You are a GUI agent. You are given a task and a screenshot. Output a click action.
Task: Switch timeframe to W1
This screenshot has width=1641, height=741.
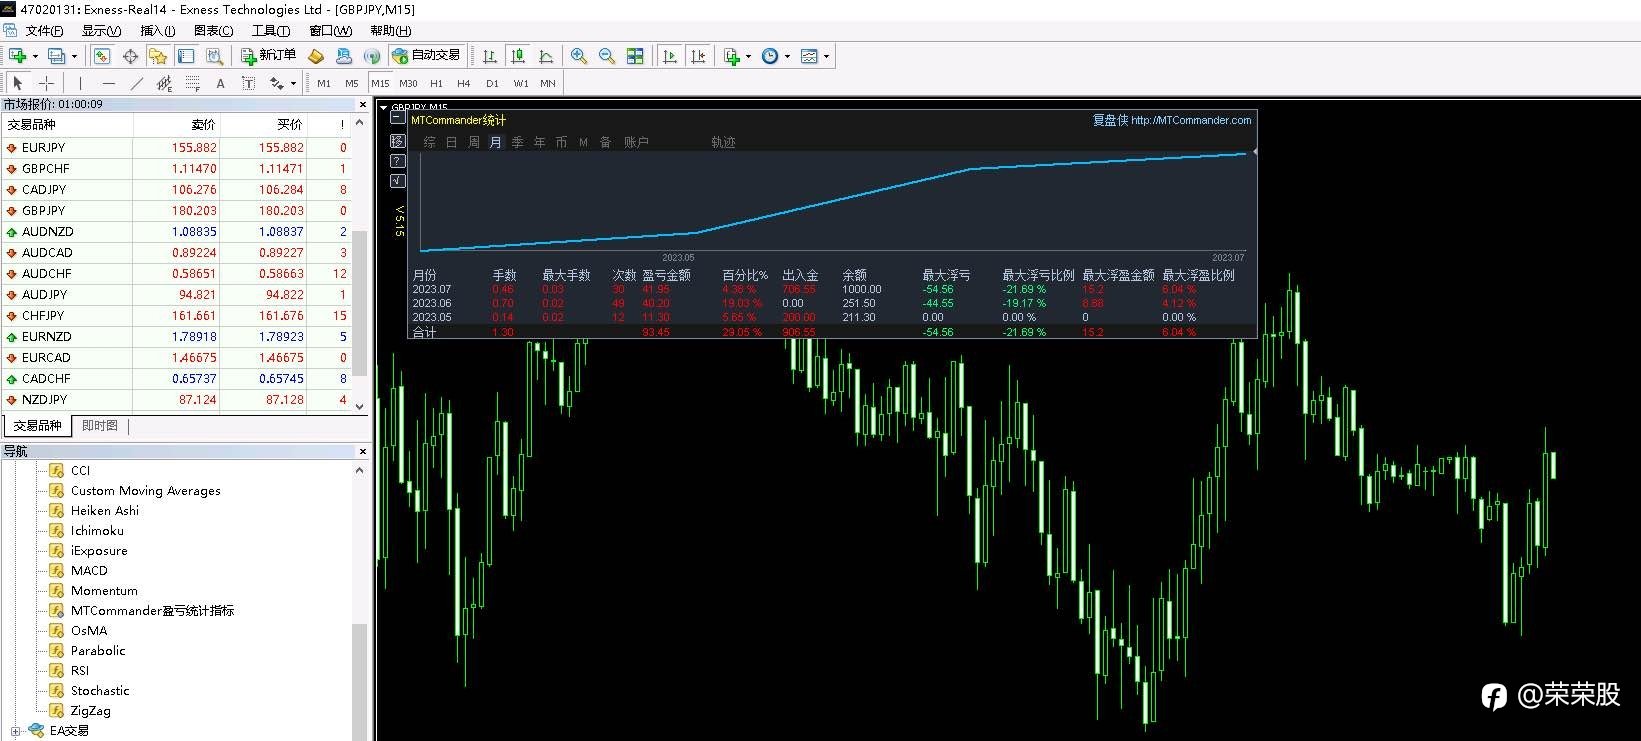521,84
